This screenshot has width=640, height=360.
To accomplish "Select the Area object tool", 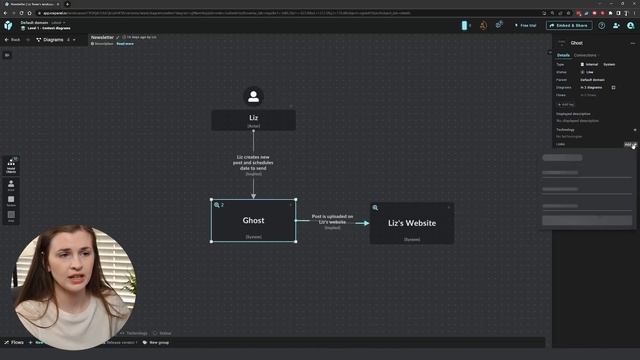I will click(11, 216).
